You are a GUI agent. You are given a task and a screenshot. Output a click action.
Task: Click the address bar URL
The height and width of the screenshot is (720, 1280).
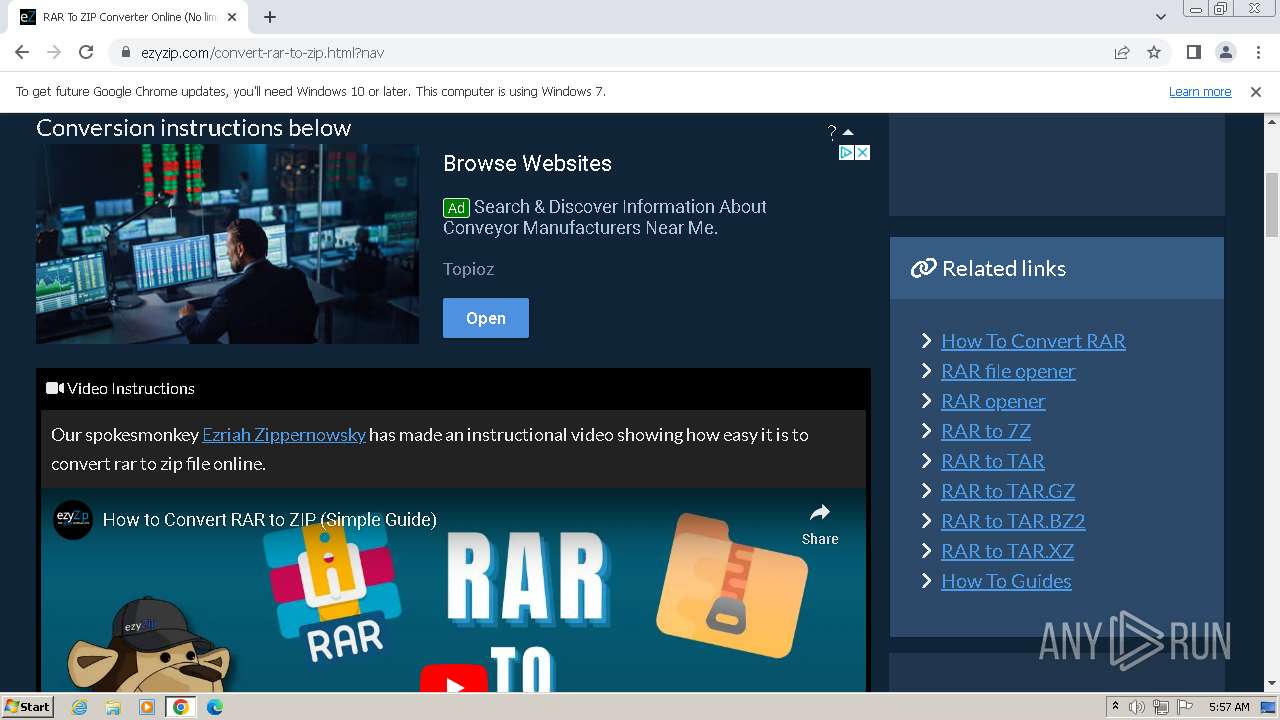[x=262, y=53]
